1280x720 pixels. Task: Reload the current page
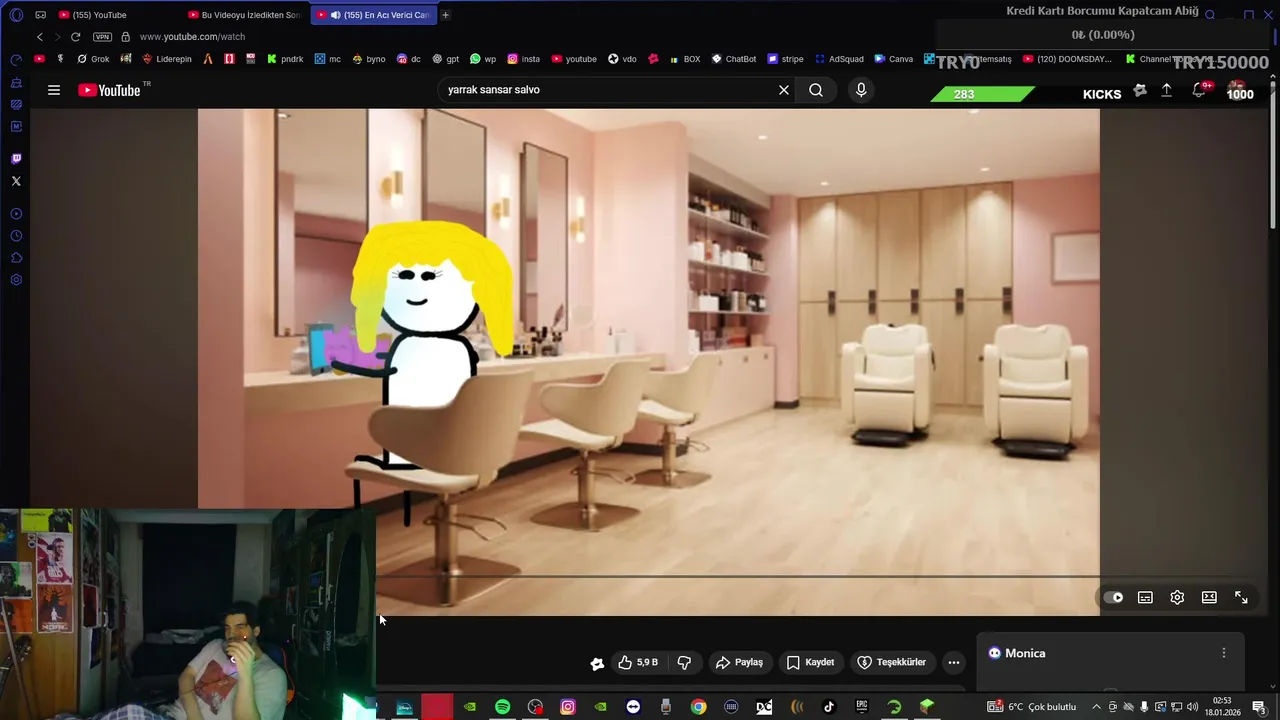[75, 37]
